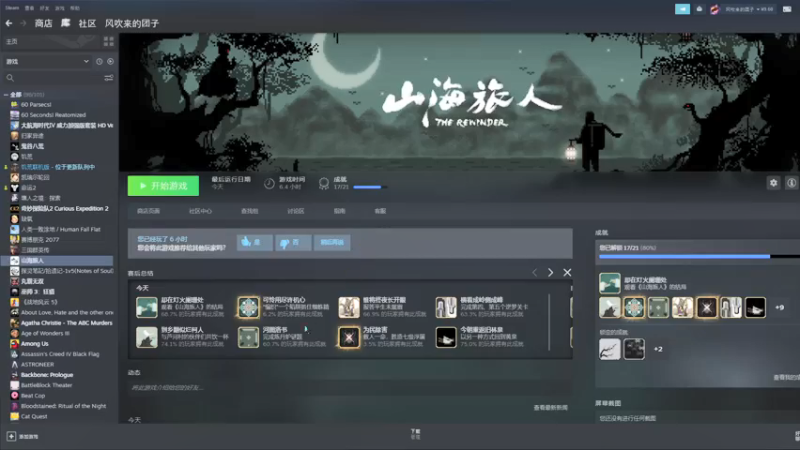Click the play time clock icon
The height and width of the screenshot is (450, 800).
pos(269,184)
